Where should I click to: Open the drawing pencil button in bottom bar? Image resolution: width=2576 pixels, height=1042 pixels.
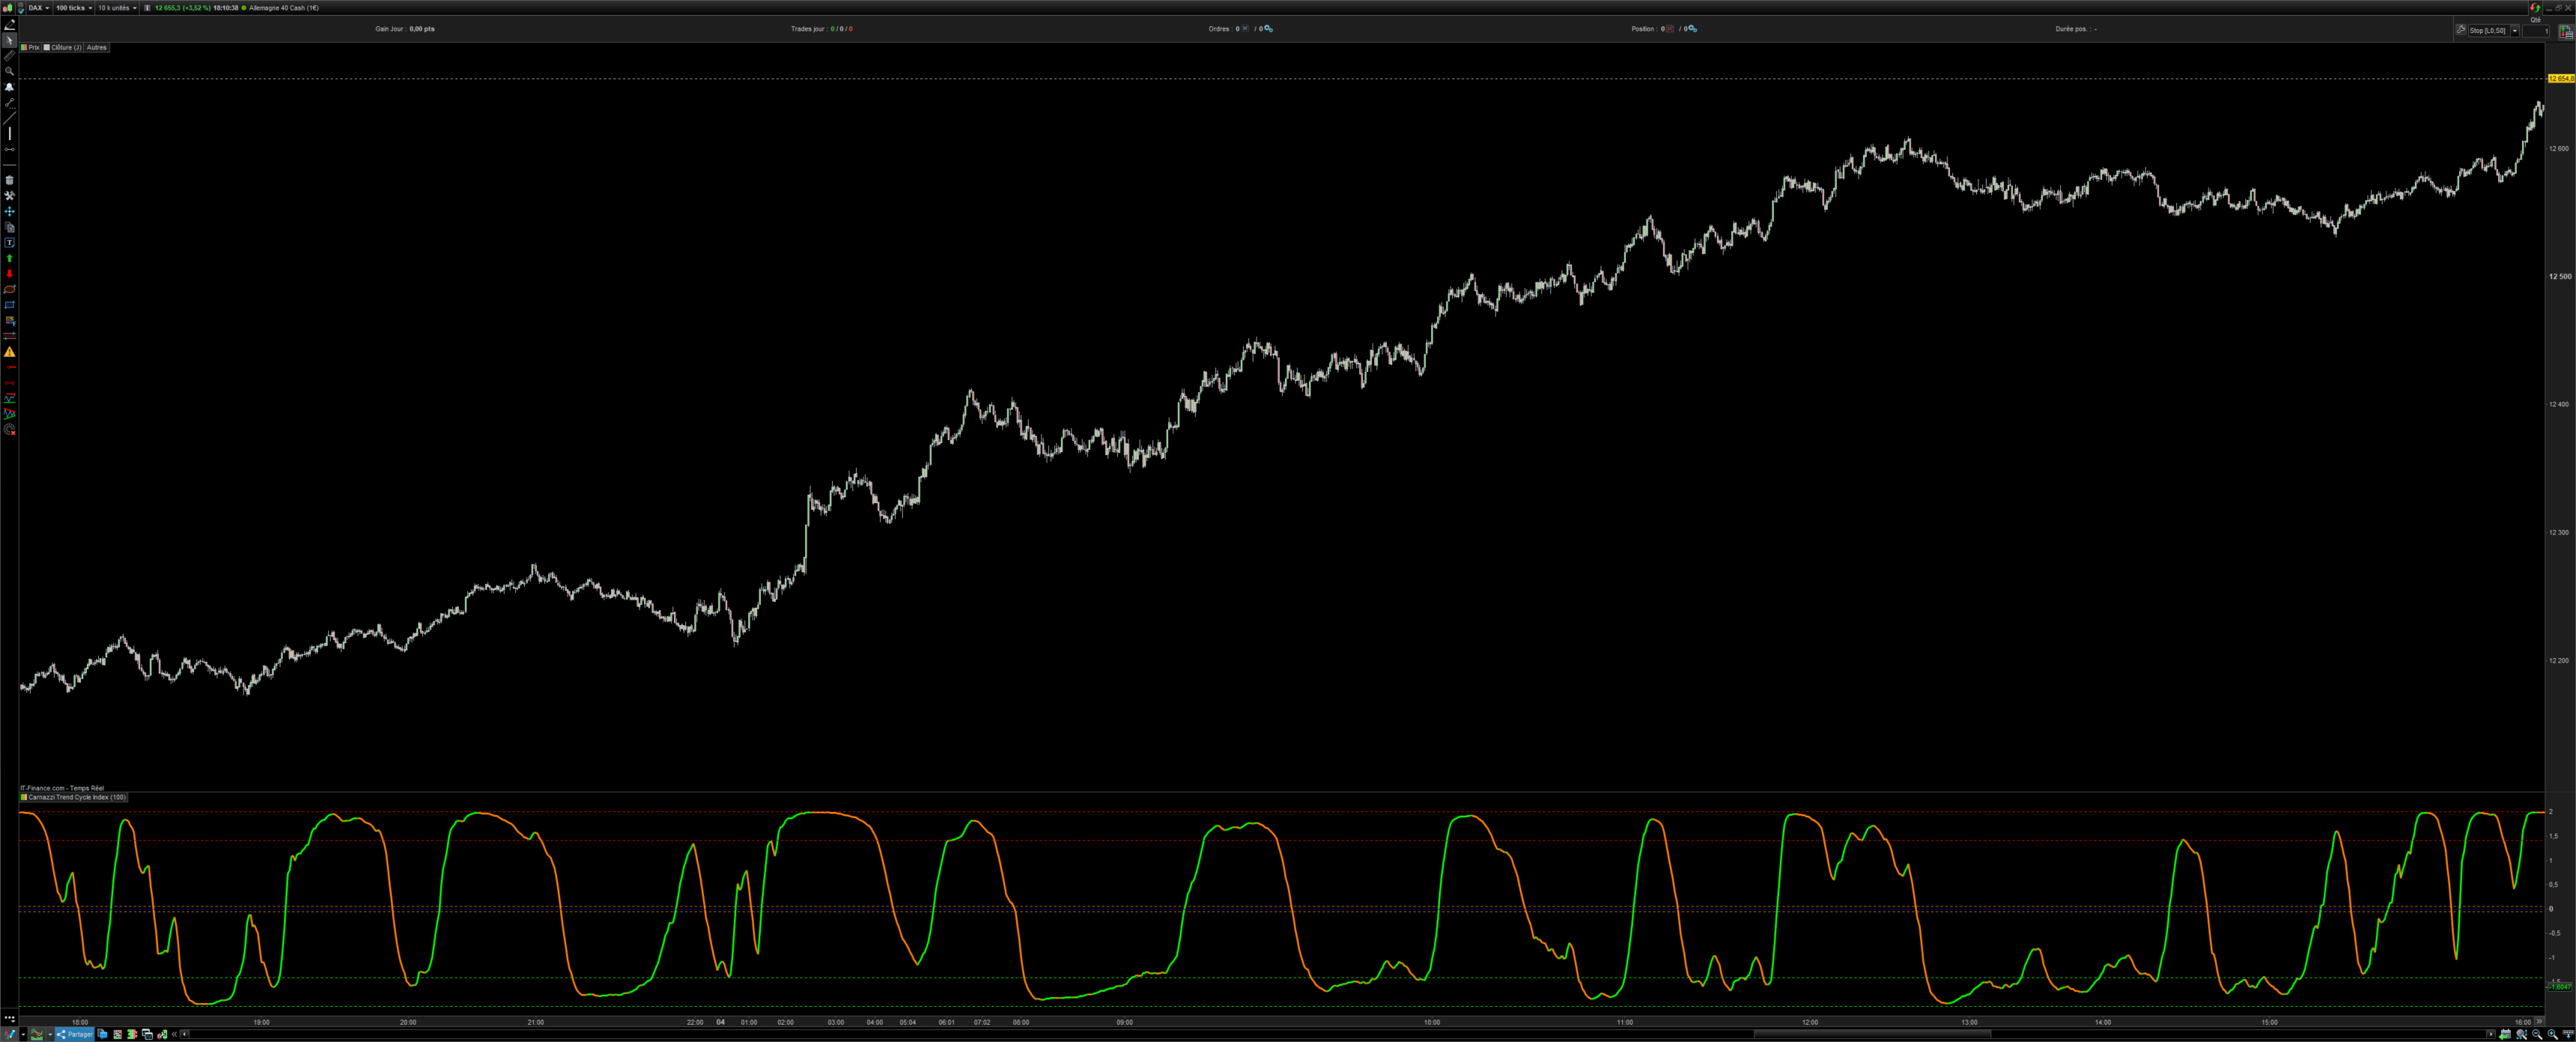click(10, 1034)
